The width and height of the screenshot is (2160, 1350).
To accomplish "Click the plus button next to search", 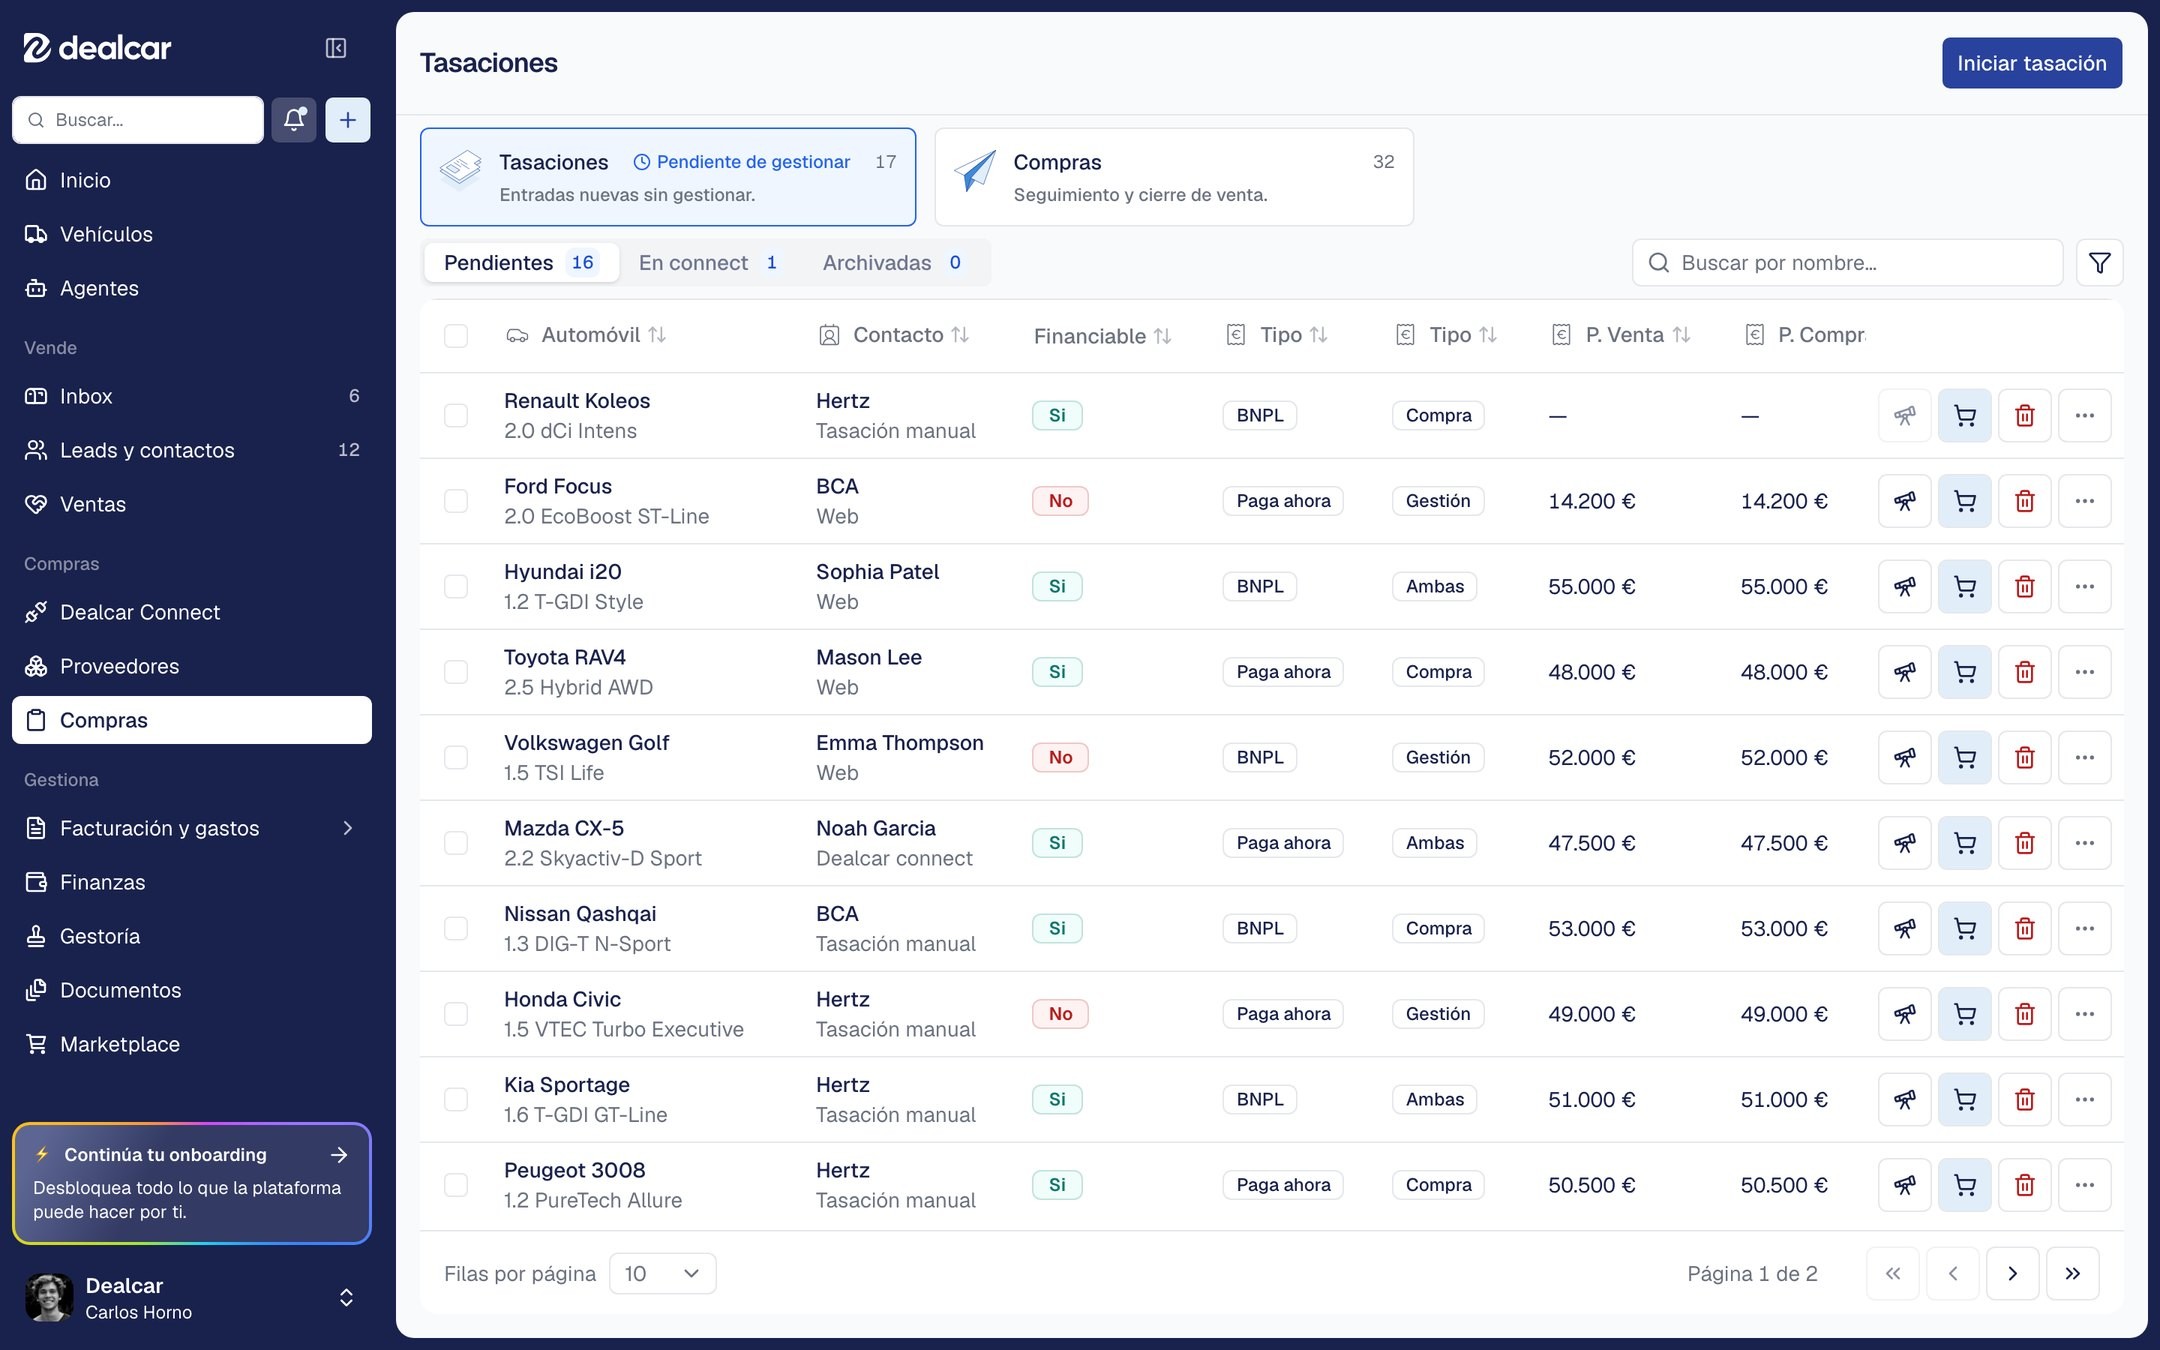I will pos(348,120).
